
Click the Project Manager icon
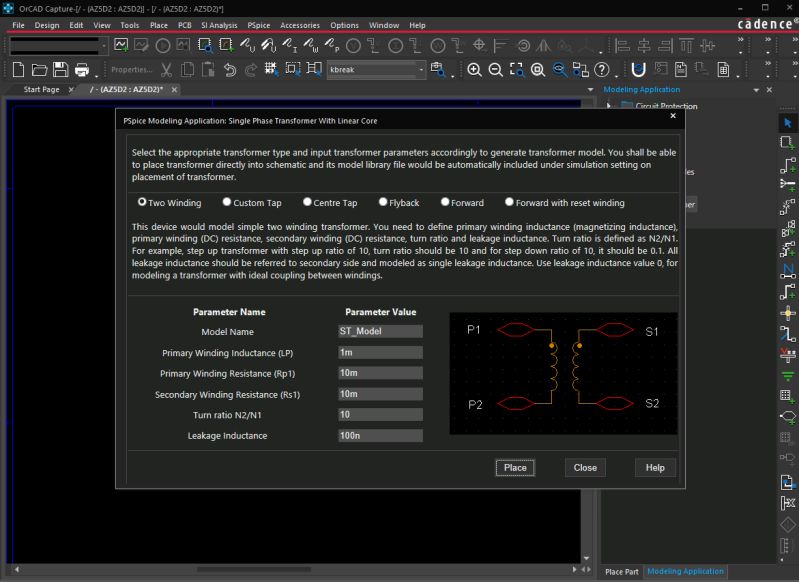[580, 69]
